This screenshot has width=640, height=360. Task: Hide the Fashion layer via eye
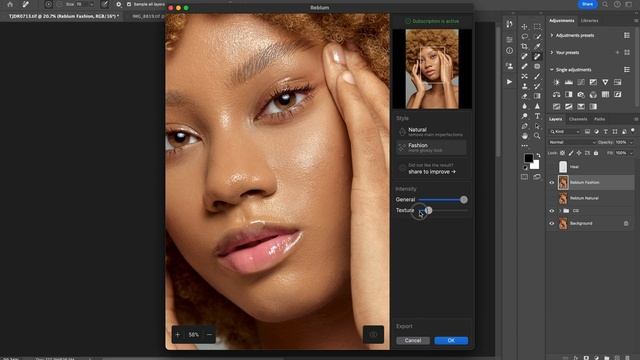tap(552, 182)
